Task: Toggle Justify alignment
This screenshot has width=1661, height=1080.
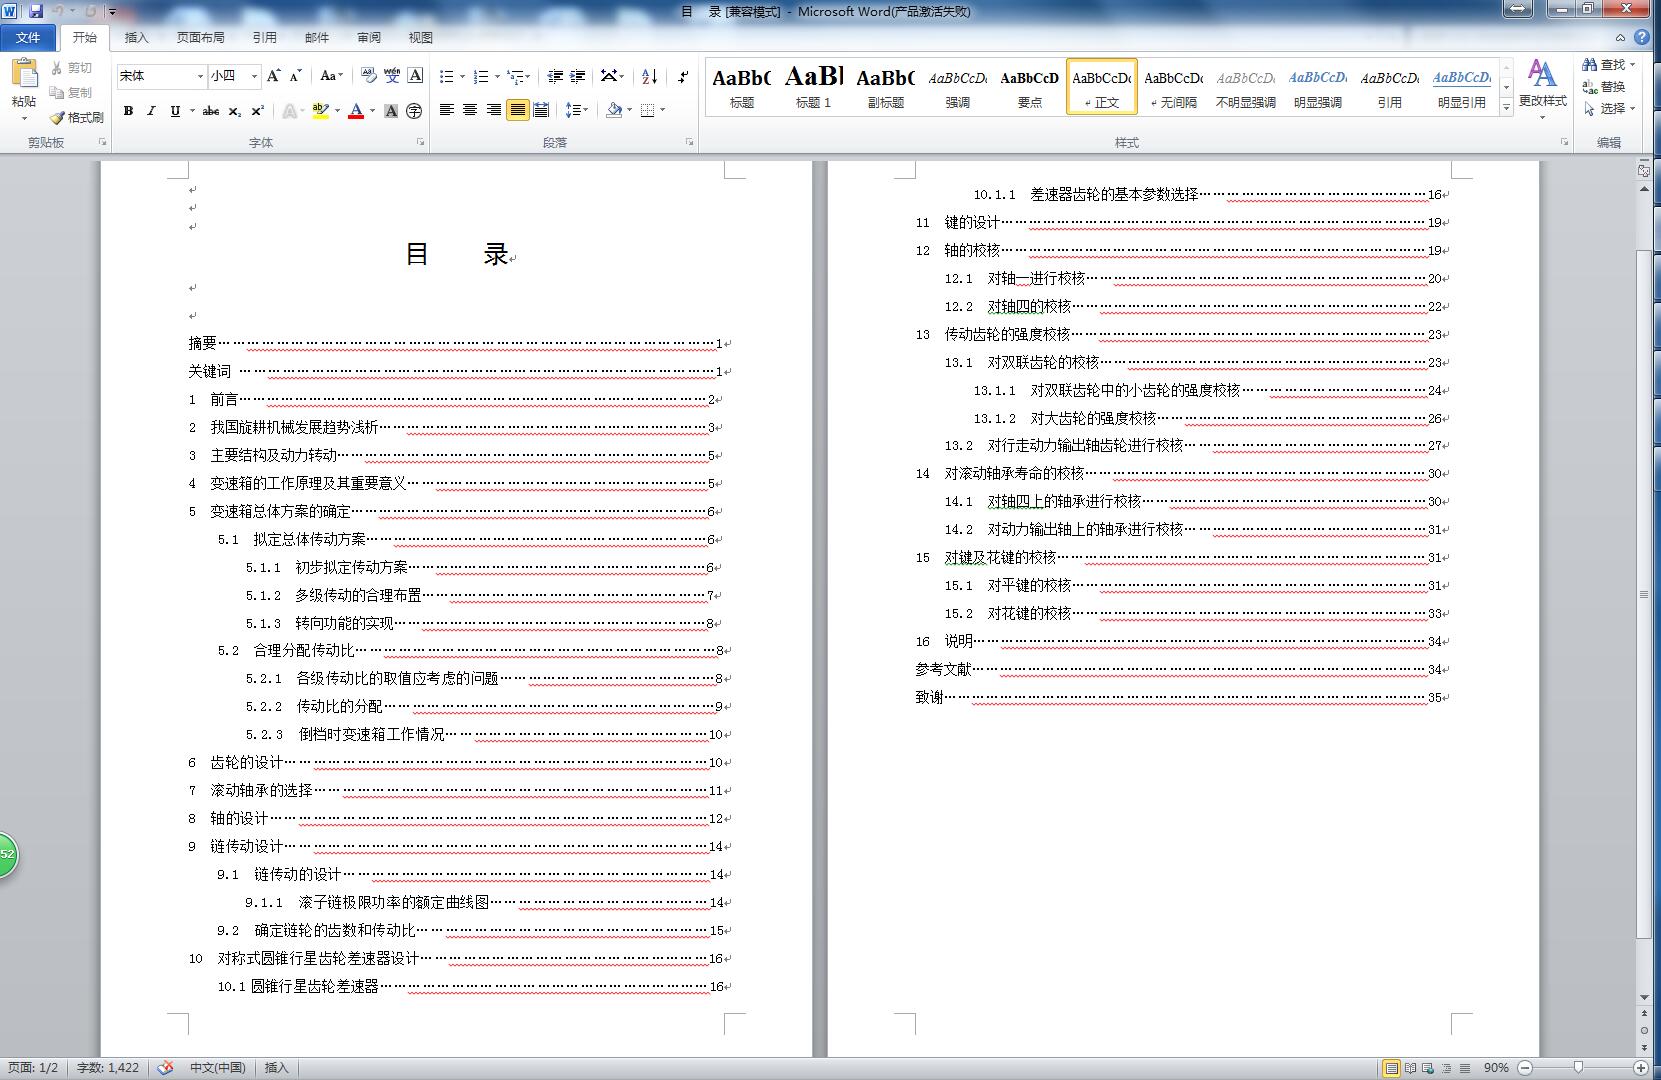Action: 517,110
